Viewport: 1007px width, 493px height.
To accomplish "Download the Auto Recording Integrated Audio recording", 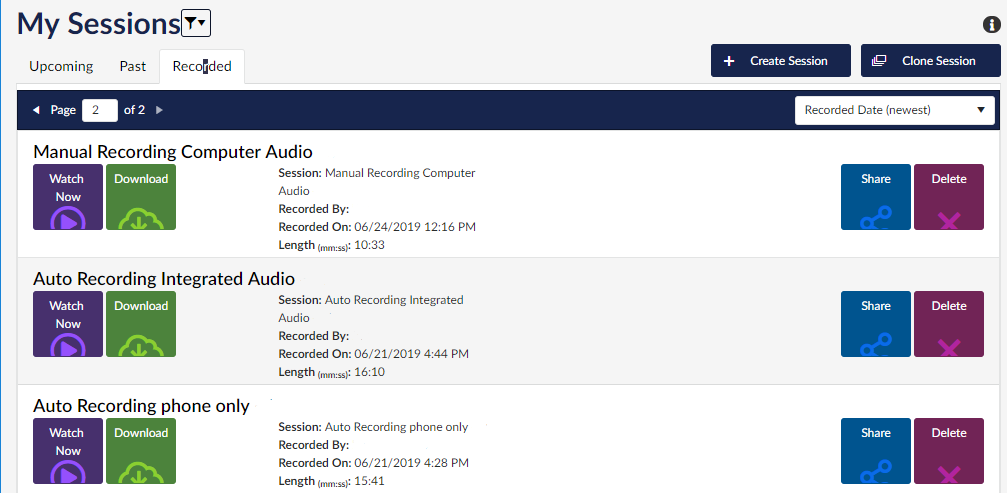I will (141, 324).
